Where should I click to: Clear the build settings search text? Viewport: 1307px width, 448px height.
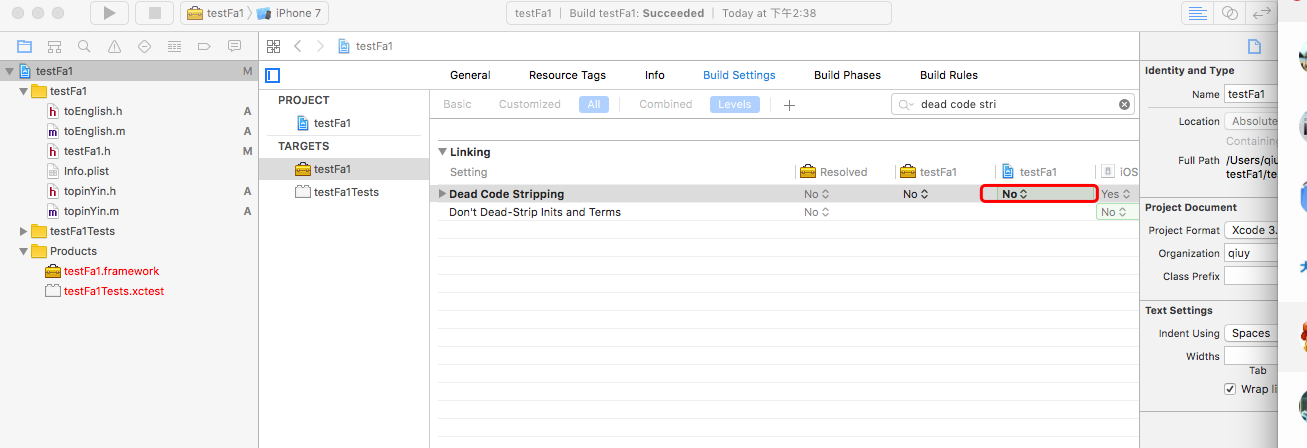click(1124, 104)
